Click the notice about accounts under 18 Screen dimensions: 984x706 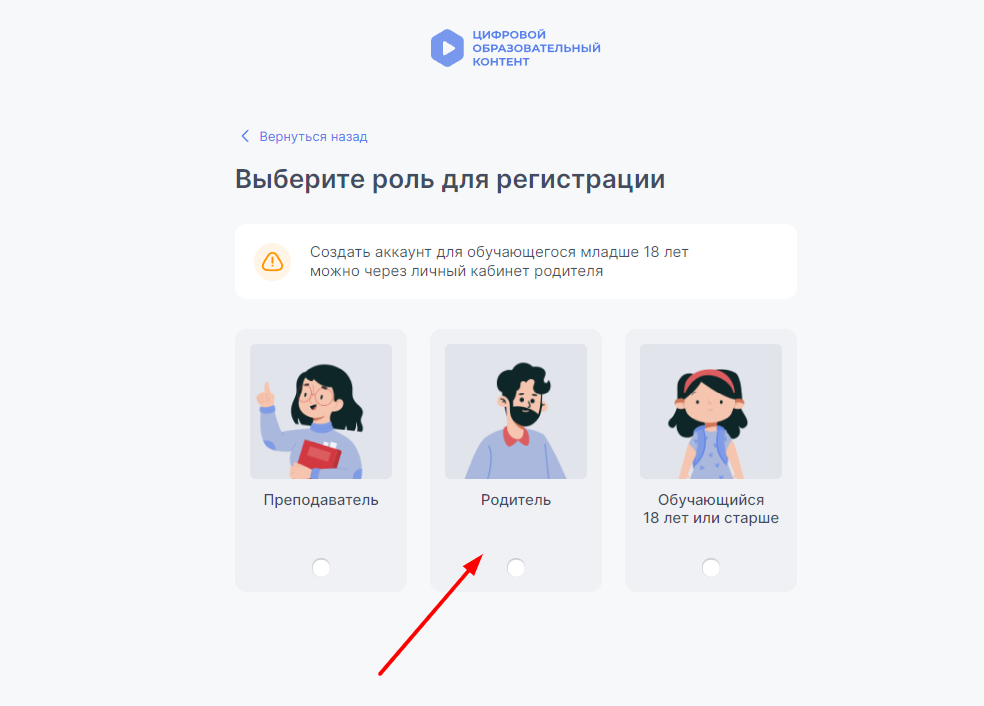516,261
